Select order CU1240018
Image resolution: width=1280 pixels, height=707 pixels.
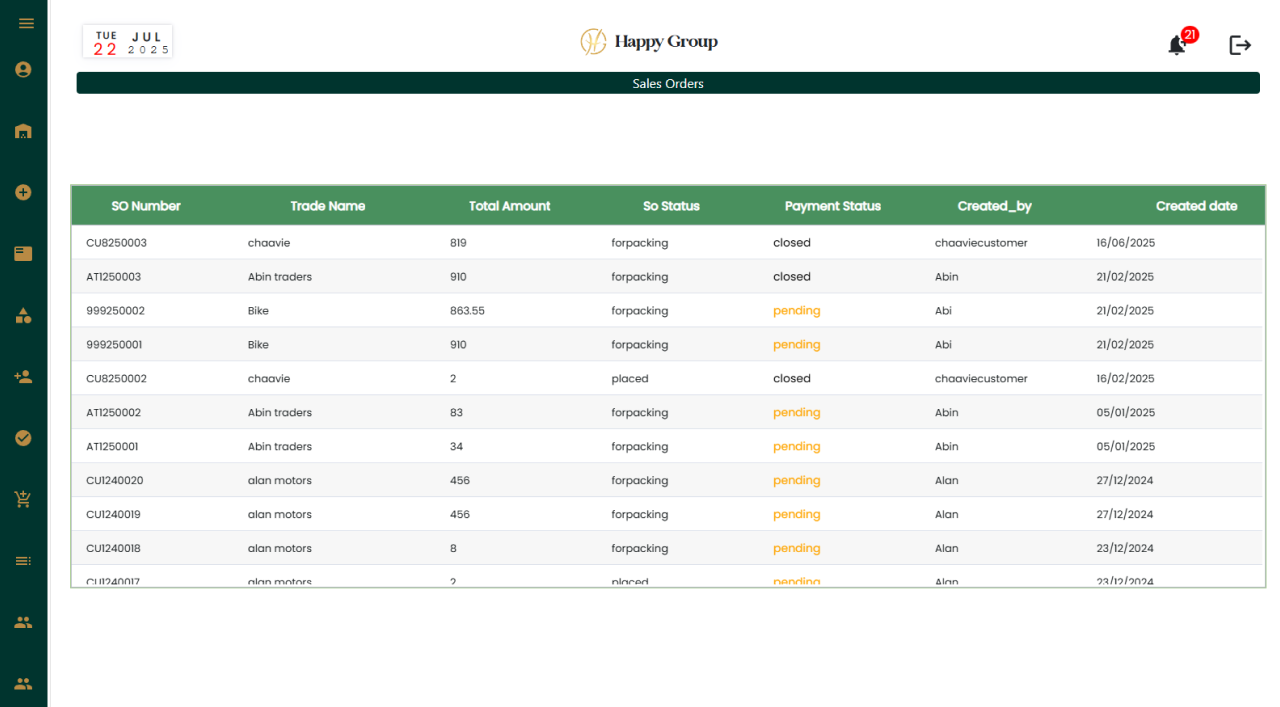point(114,549)
